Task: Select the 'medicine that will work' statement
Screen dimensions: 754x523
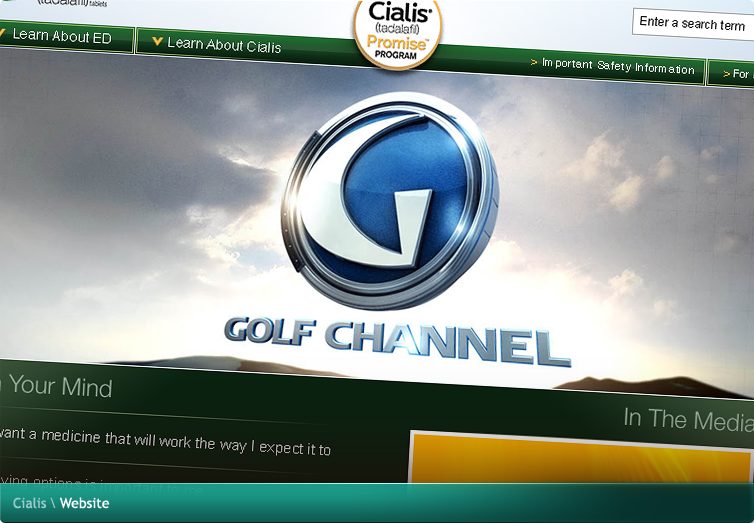Action: (165, 442)
